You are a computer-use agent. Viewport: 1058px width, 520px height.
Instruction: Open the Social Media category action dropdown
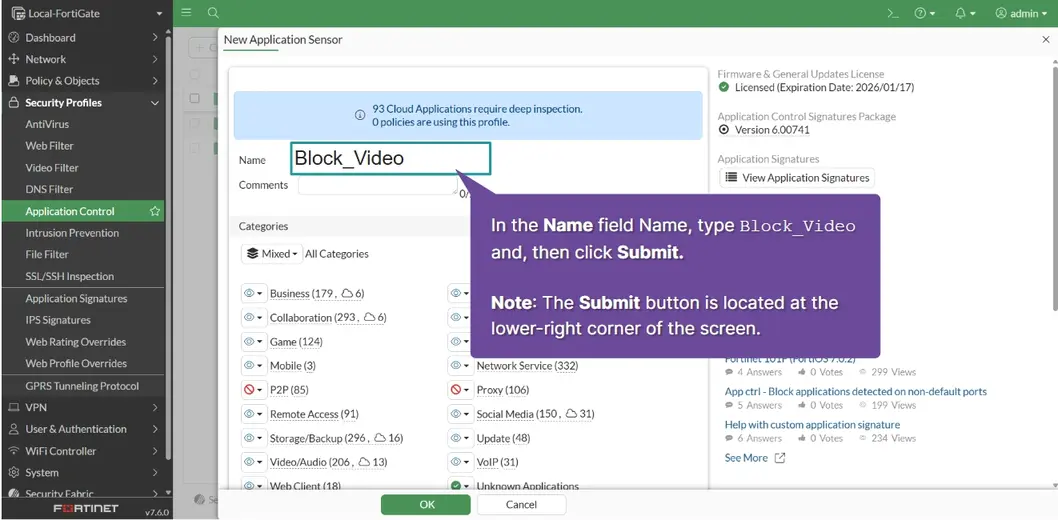[460, 413]
